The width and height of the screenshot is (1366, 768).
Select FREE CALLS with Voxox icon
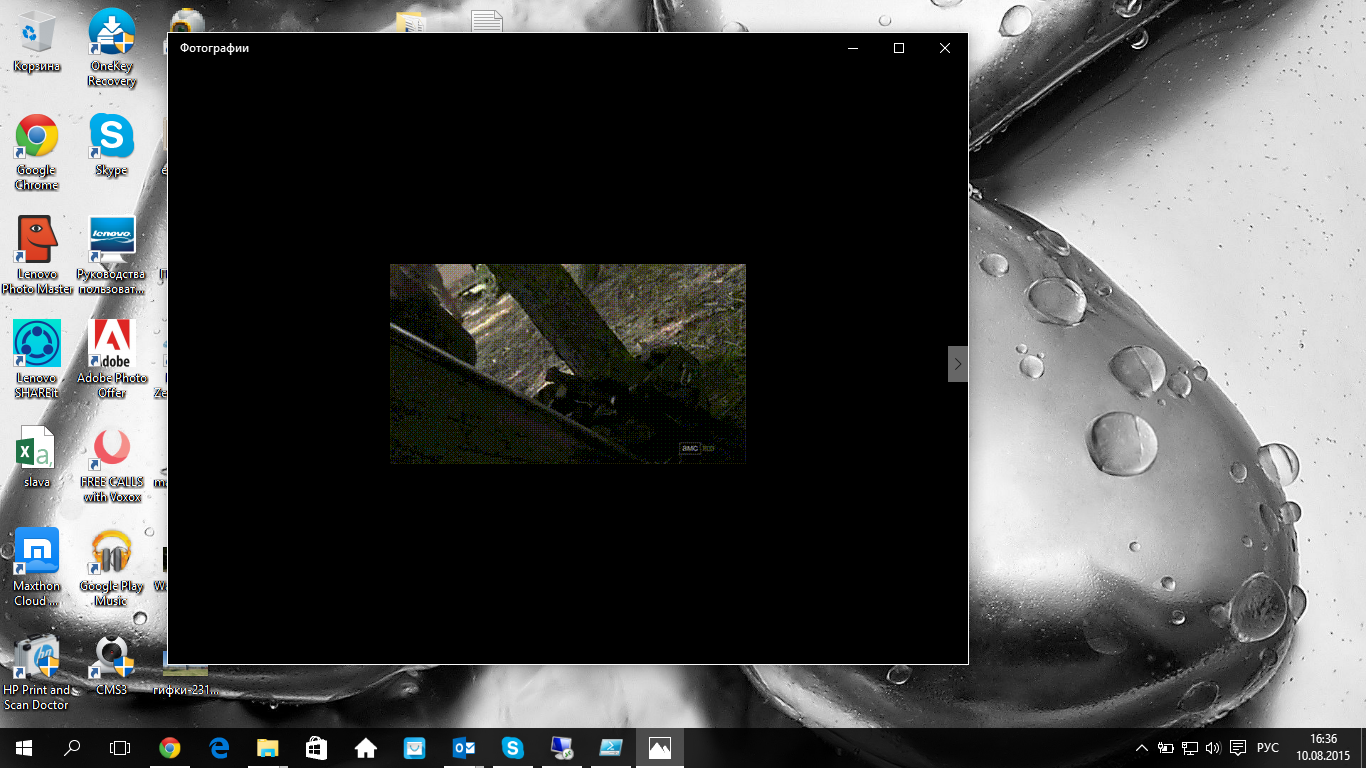click(112, 465)
